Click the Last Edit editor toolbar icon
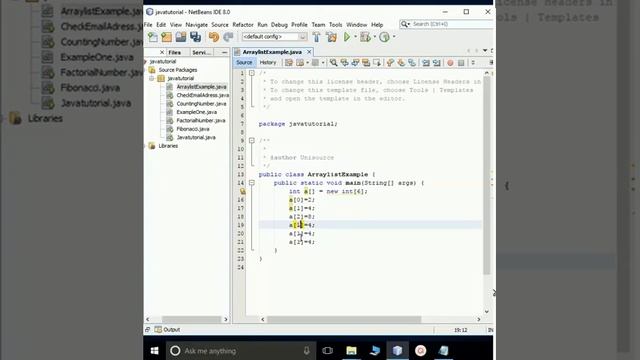 289,62
